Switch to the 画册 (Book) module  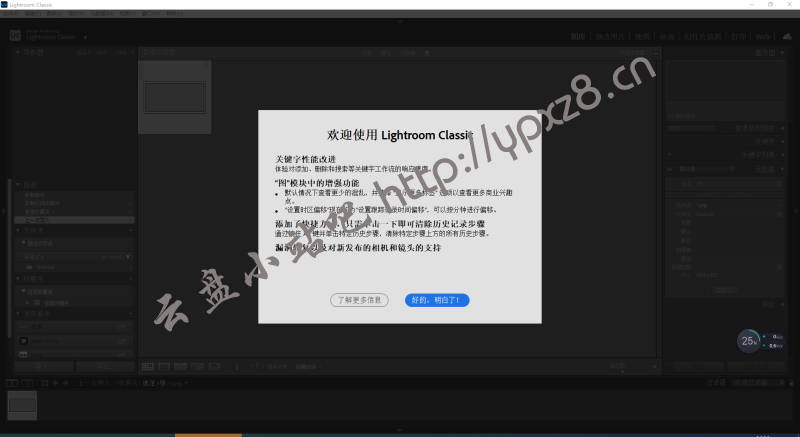coord(667,37)
